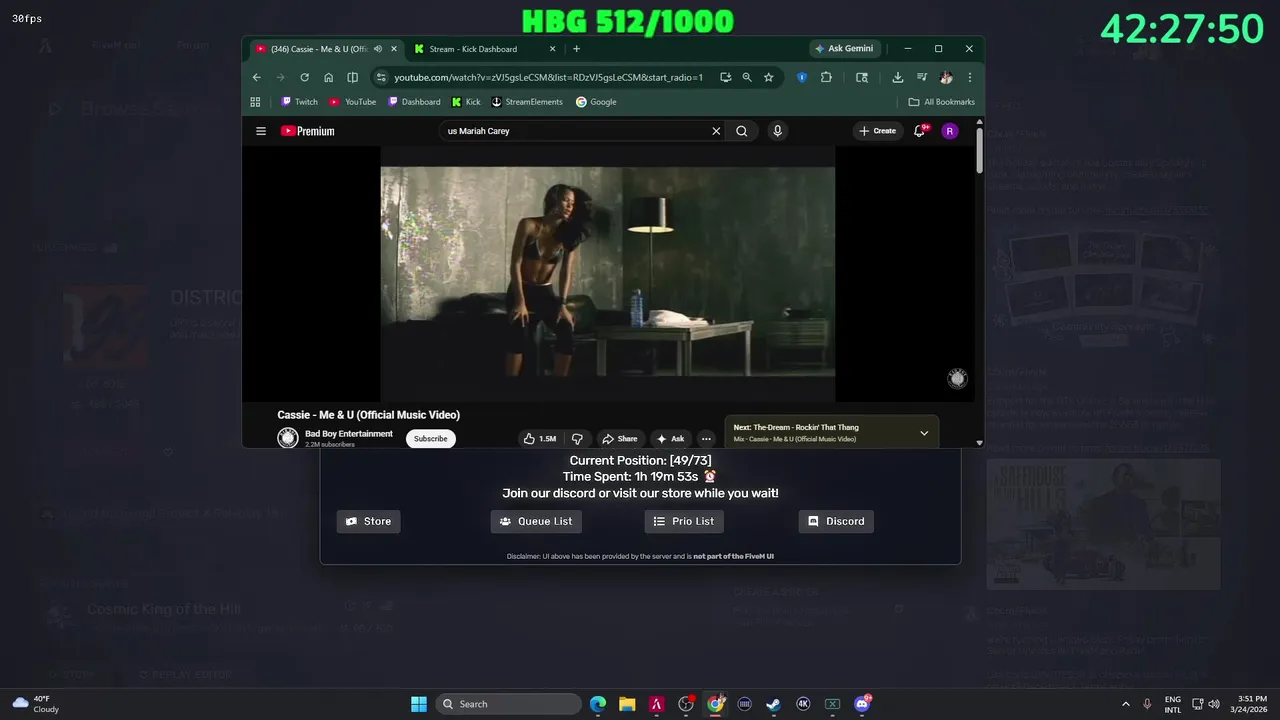Image resolution: width=1280 pixels, height=720 pixels.
Task: Open StreamElements bookmark
Action: point(527,102)
